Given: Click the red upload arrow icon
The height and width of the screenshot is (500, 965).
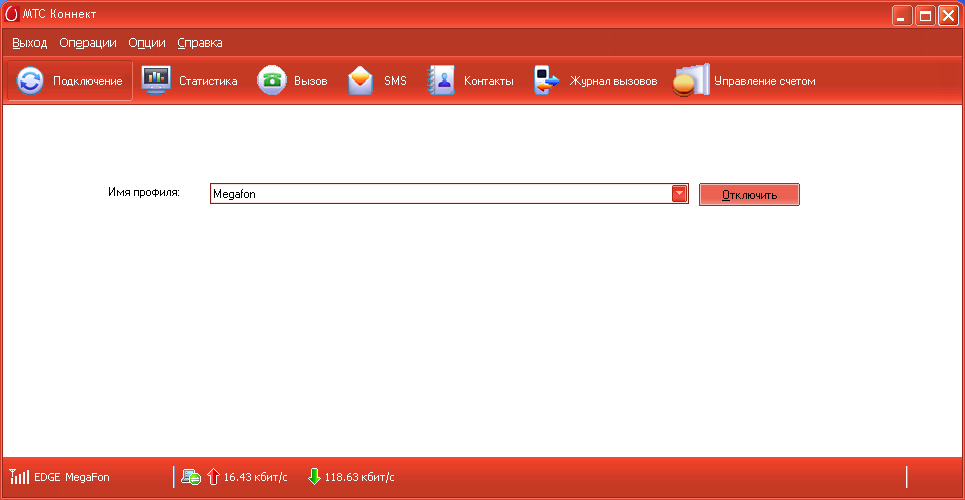Looking at the screenshot, I should [214, 477].
